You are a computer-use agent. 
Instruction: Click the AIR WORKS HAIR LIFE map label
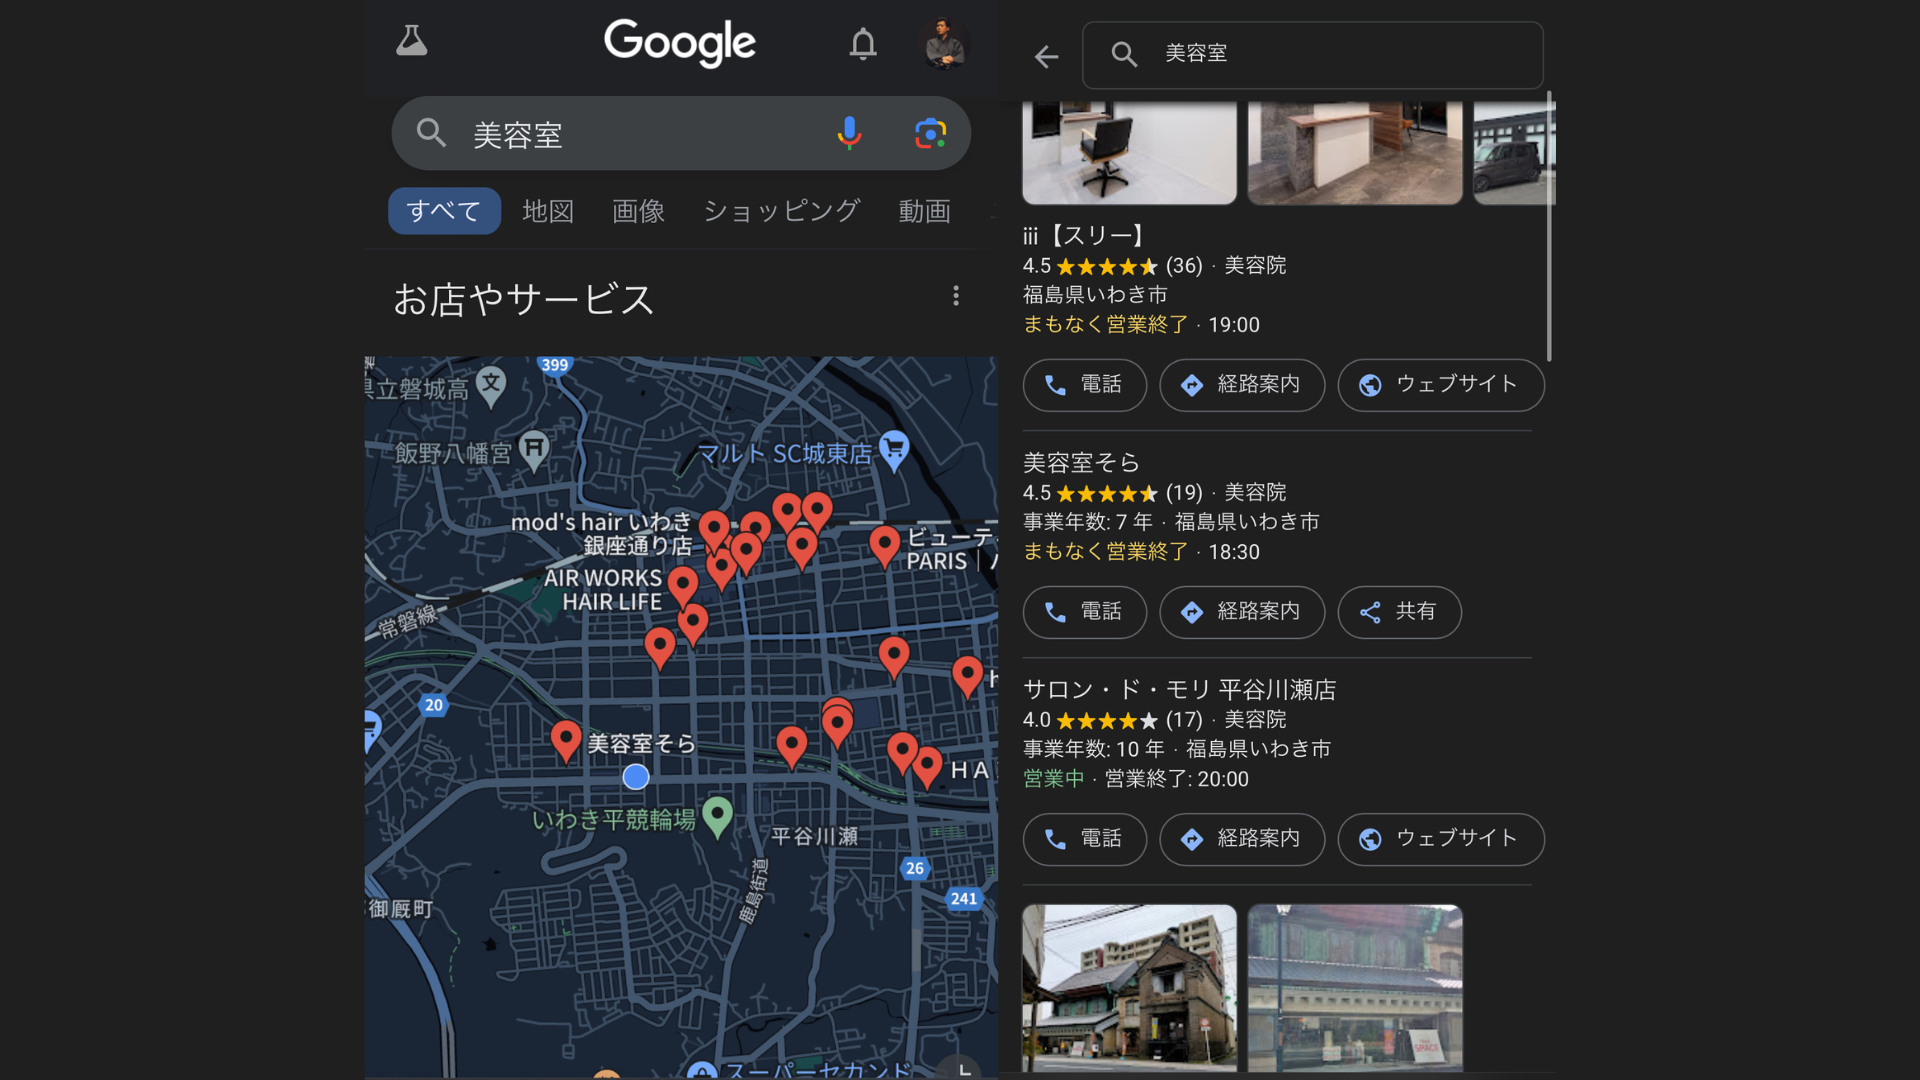[x=603, y=590]
